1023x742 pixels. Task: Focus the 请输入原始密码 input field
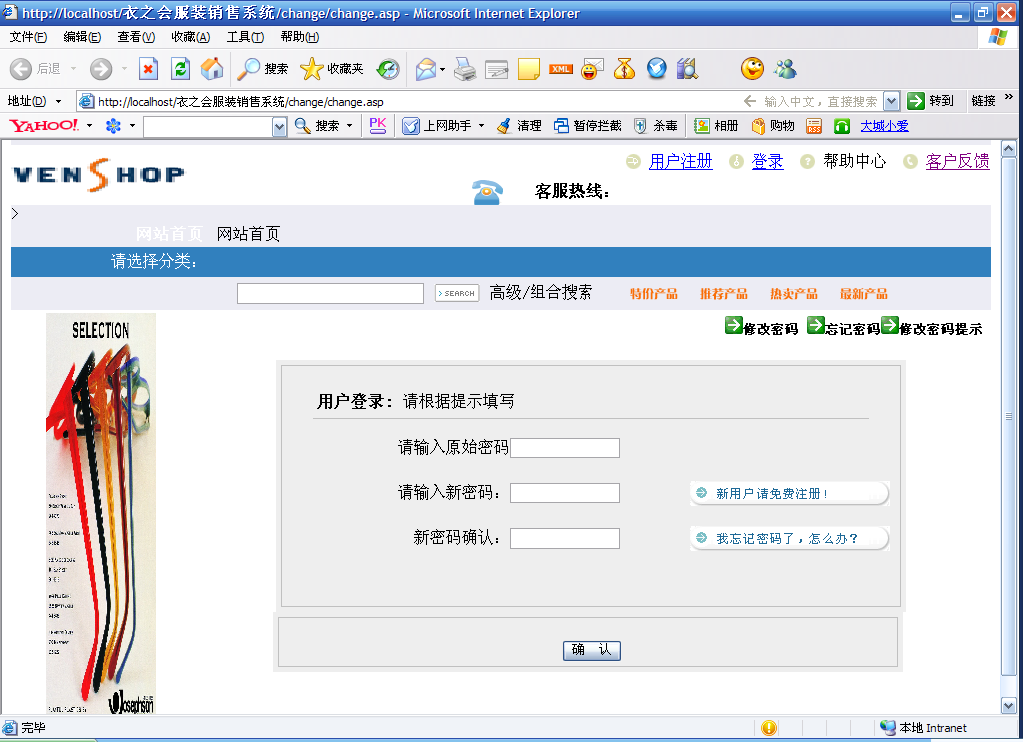pyautogui.click(x=565, y=448)
